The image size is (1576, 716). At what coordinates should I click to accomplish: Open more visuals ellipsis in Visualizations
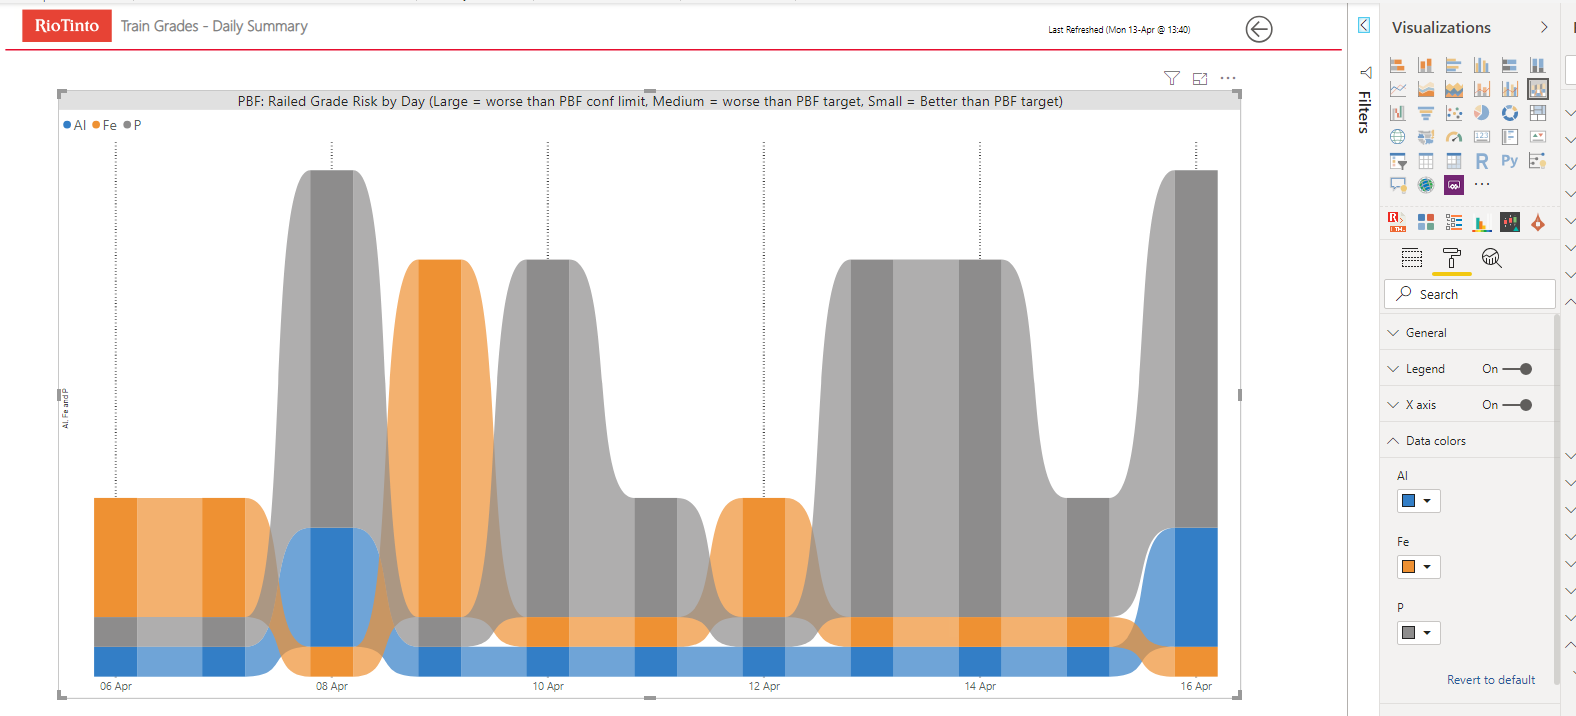[1482, 184]
